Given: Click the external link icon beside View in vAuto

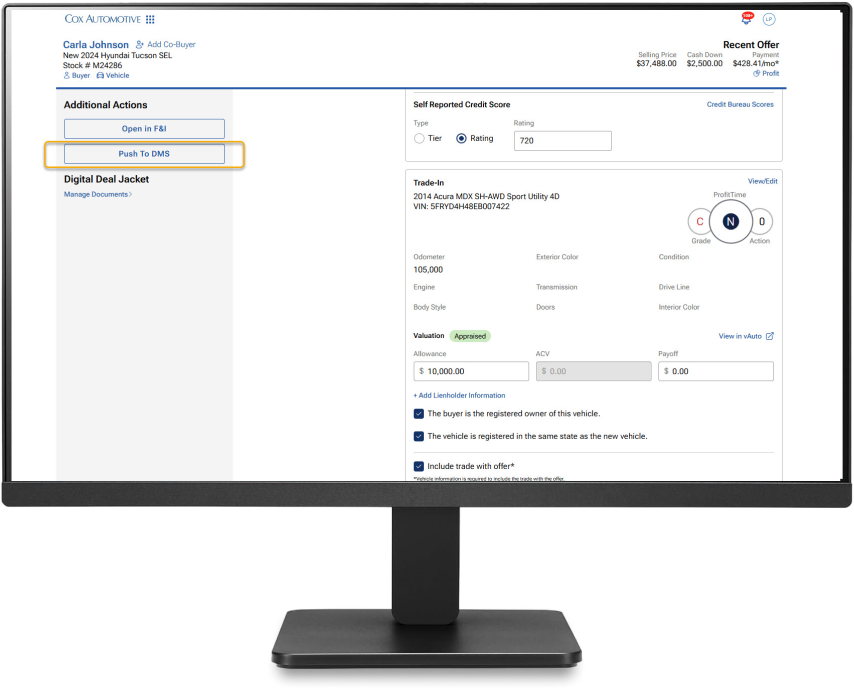Looking at the screenshot, I should (x=769, y=336).
